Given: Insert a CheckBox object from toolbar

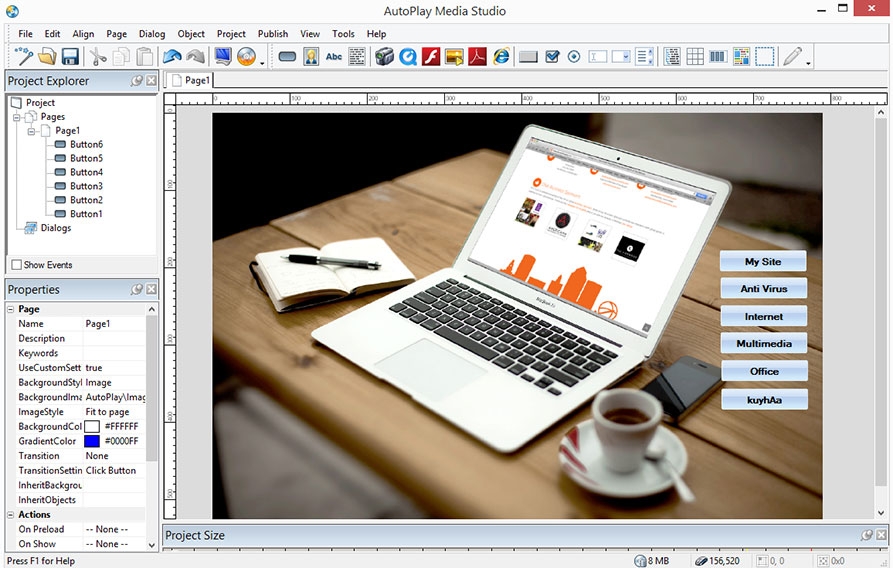Looking at the screenshot, I should point(552,57).
